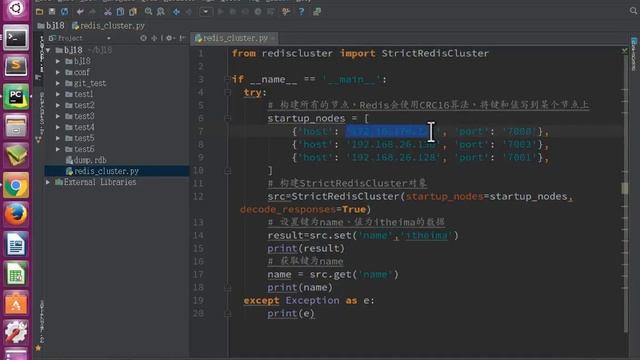Click the Open folder toolbar icon
The image size is (640, 360).
tap(40, 12)
